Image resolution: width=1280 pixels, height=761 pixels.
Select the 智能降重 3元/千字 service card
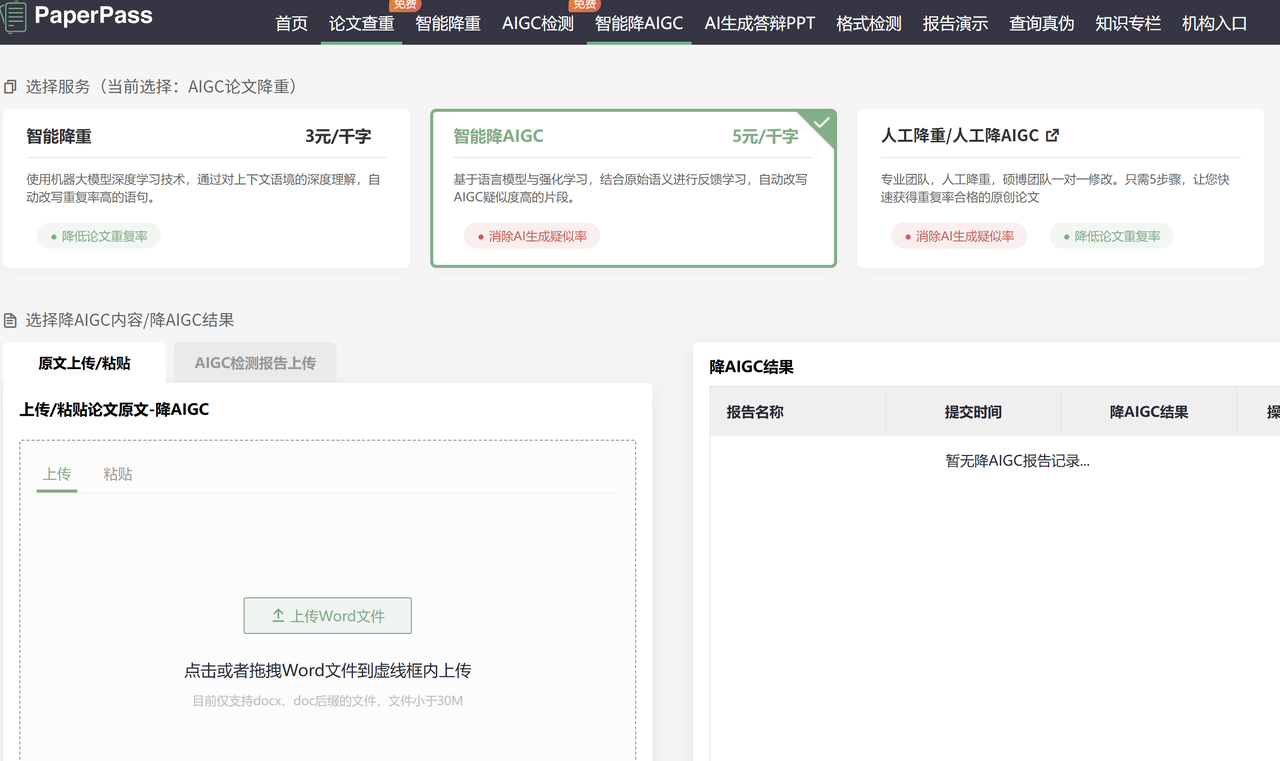[x=207, y=188]
